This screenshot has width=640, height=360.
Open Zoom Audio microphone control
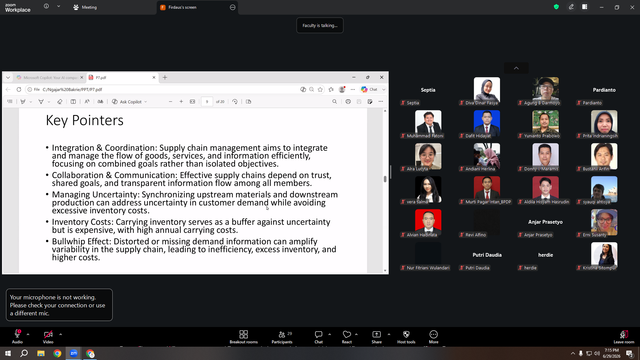[17, 337]
